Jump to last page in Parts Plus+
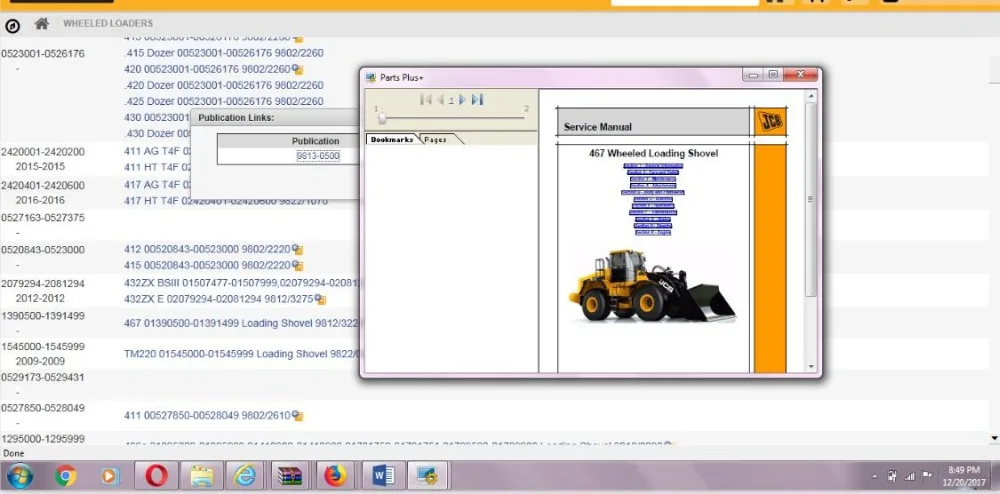The height and width of the screenshot is (494, 1000). 478,100
